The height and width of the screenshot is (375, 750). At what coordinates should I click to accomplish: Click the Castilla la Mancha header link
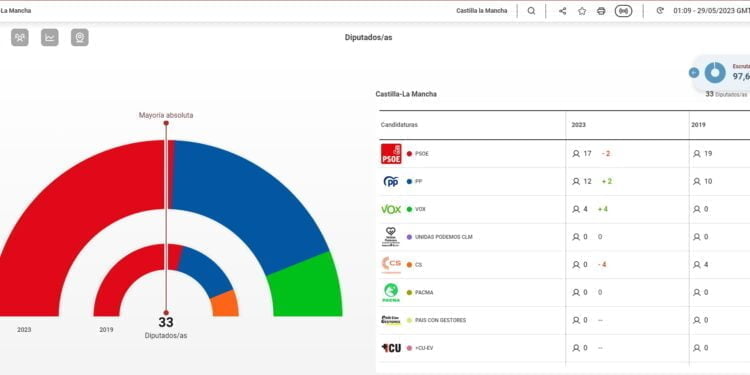pos(482,11)
